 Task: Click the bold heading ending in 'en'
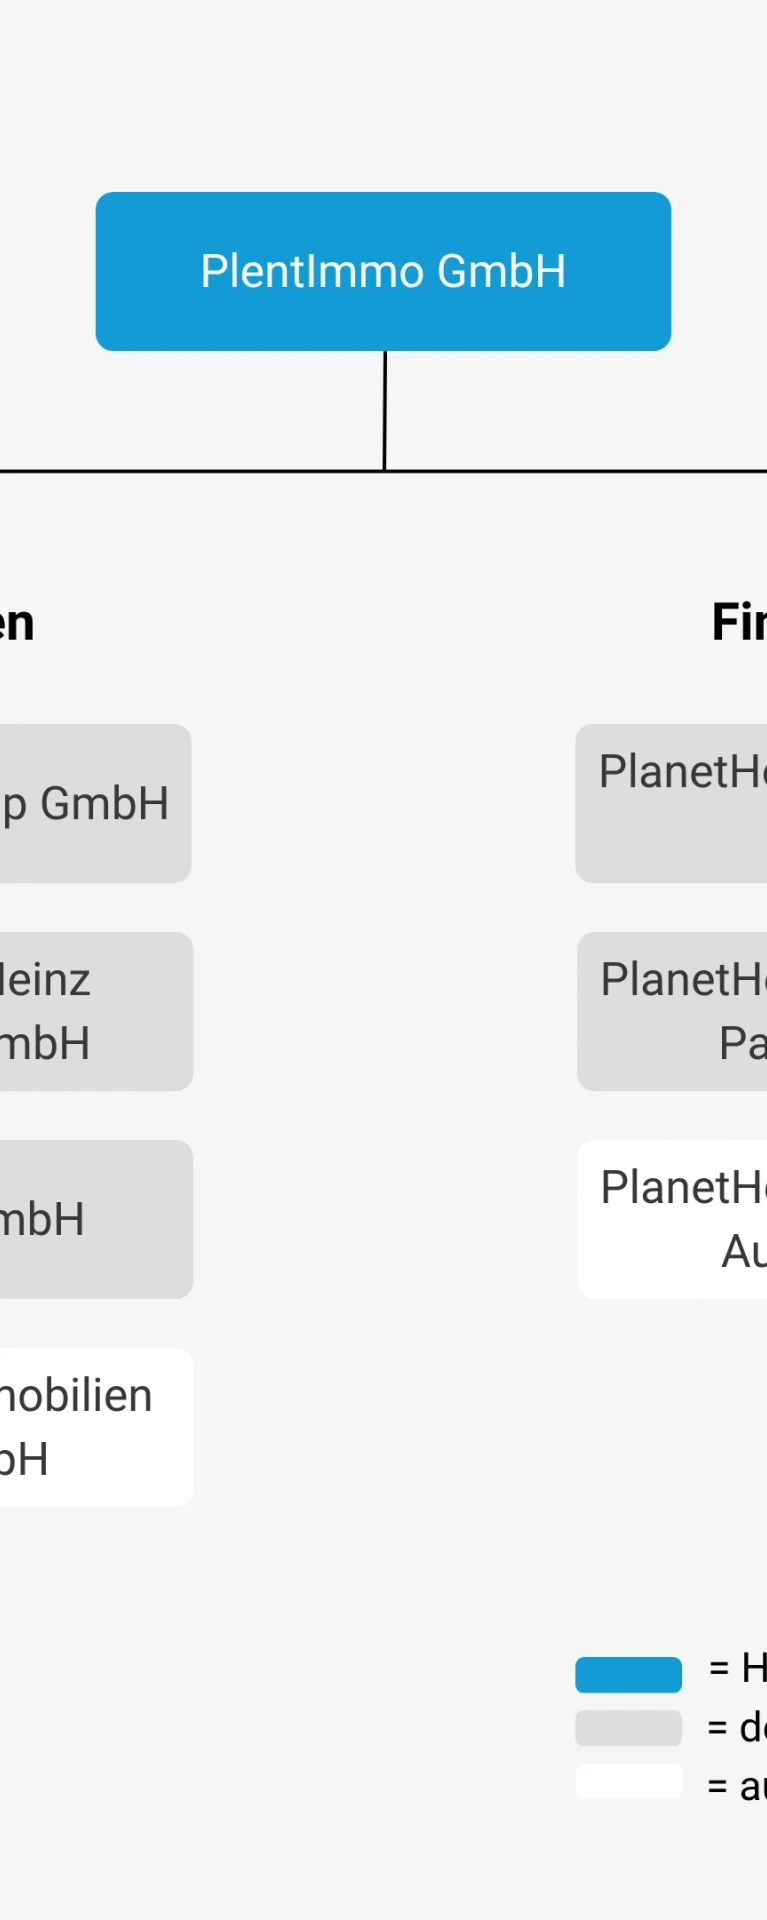tap(17, 624)
